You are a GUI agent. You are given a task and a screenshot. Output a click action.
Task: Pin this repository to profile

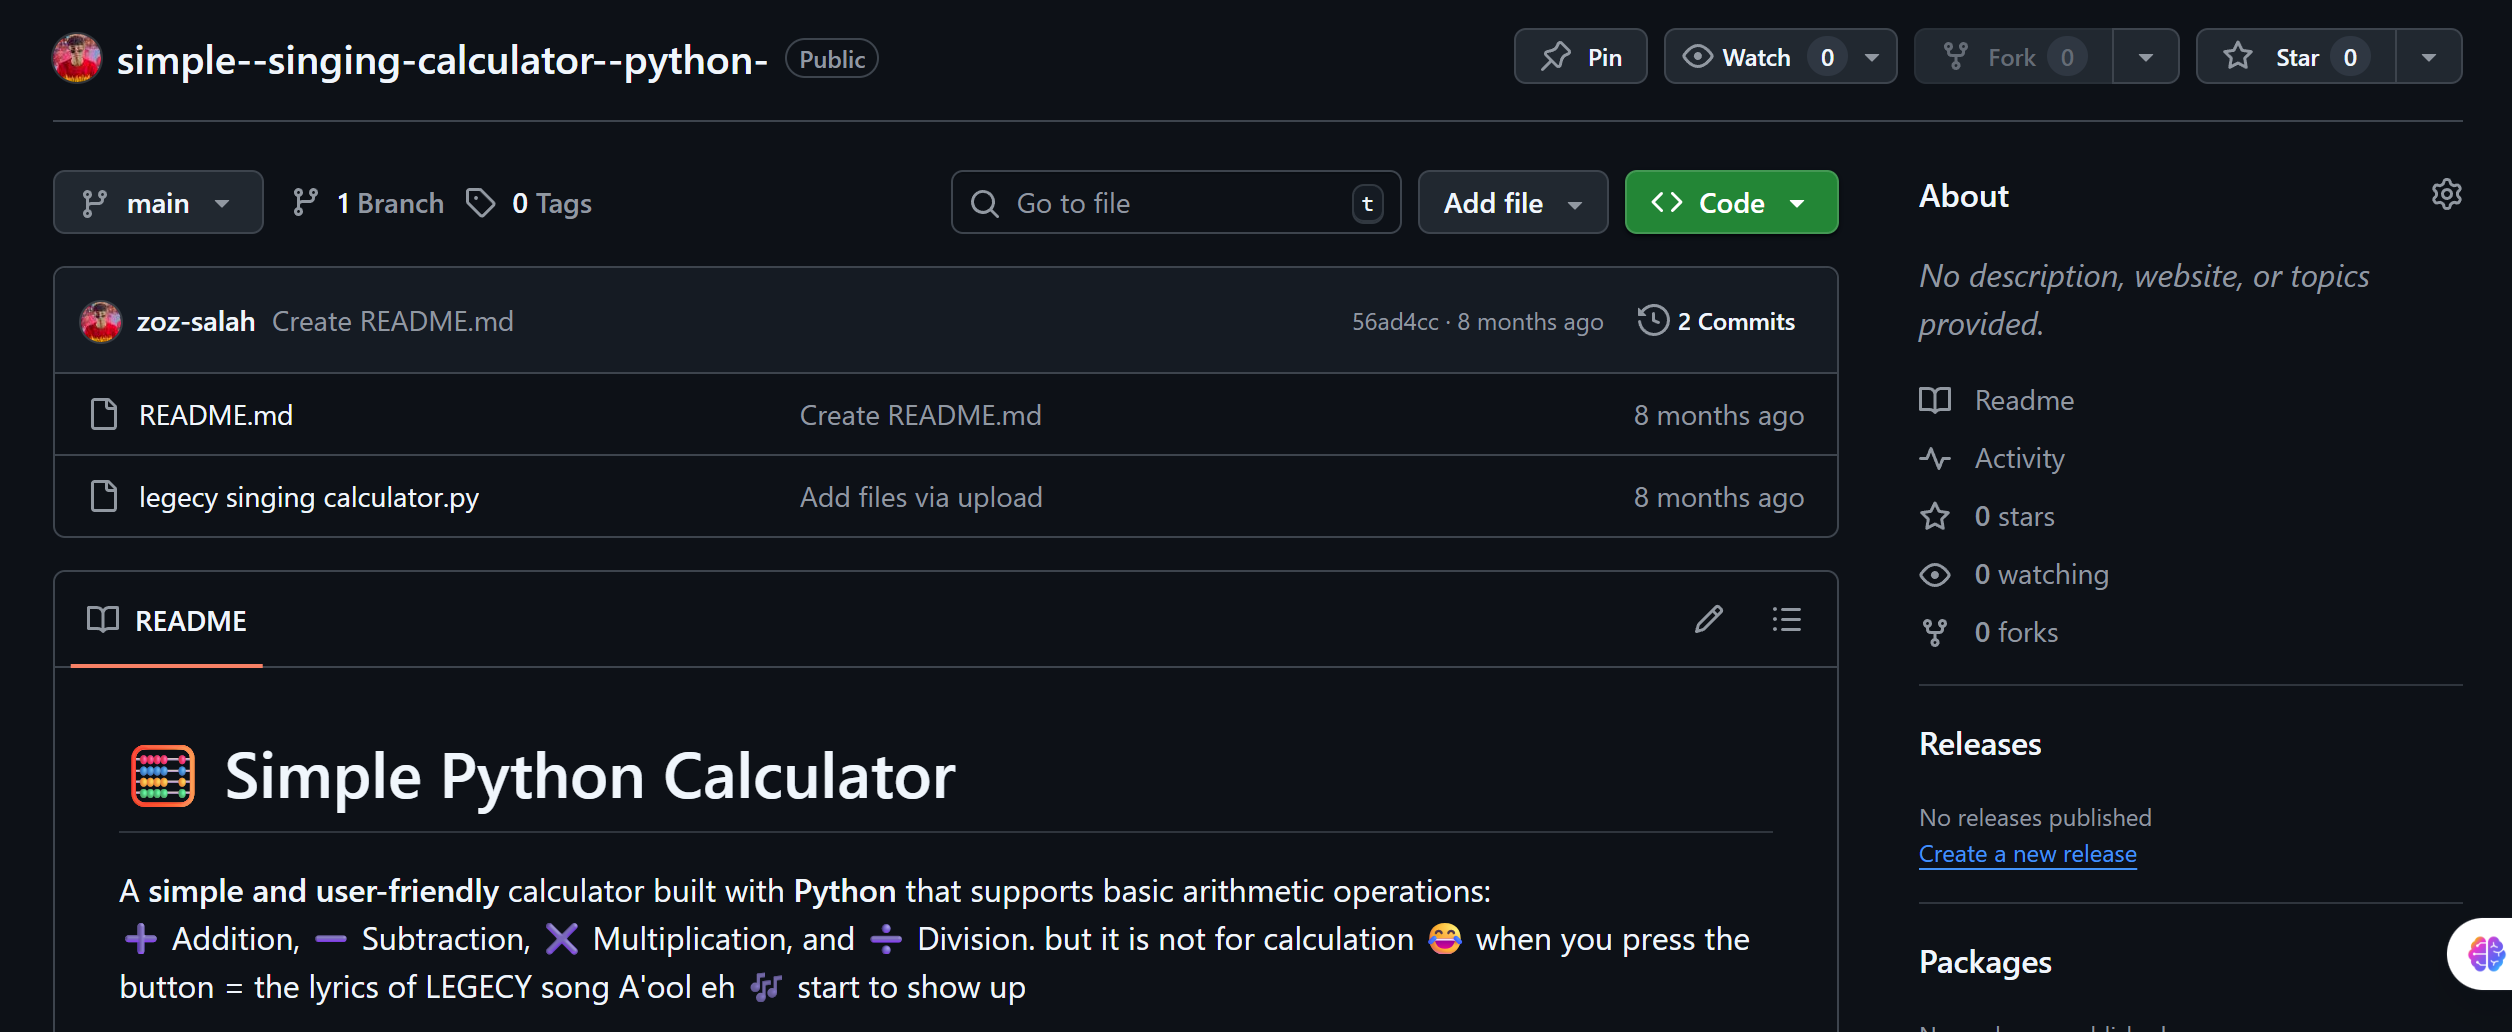pyautogui.click(x=1581, y=57)
